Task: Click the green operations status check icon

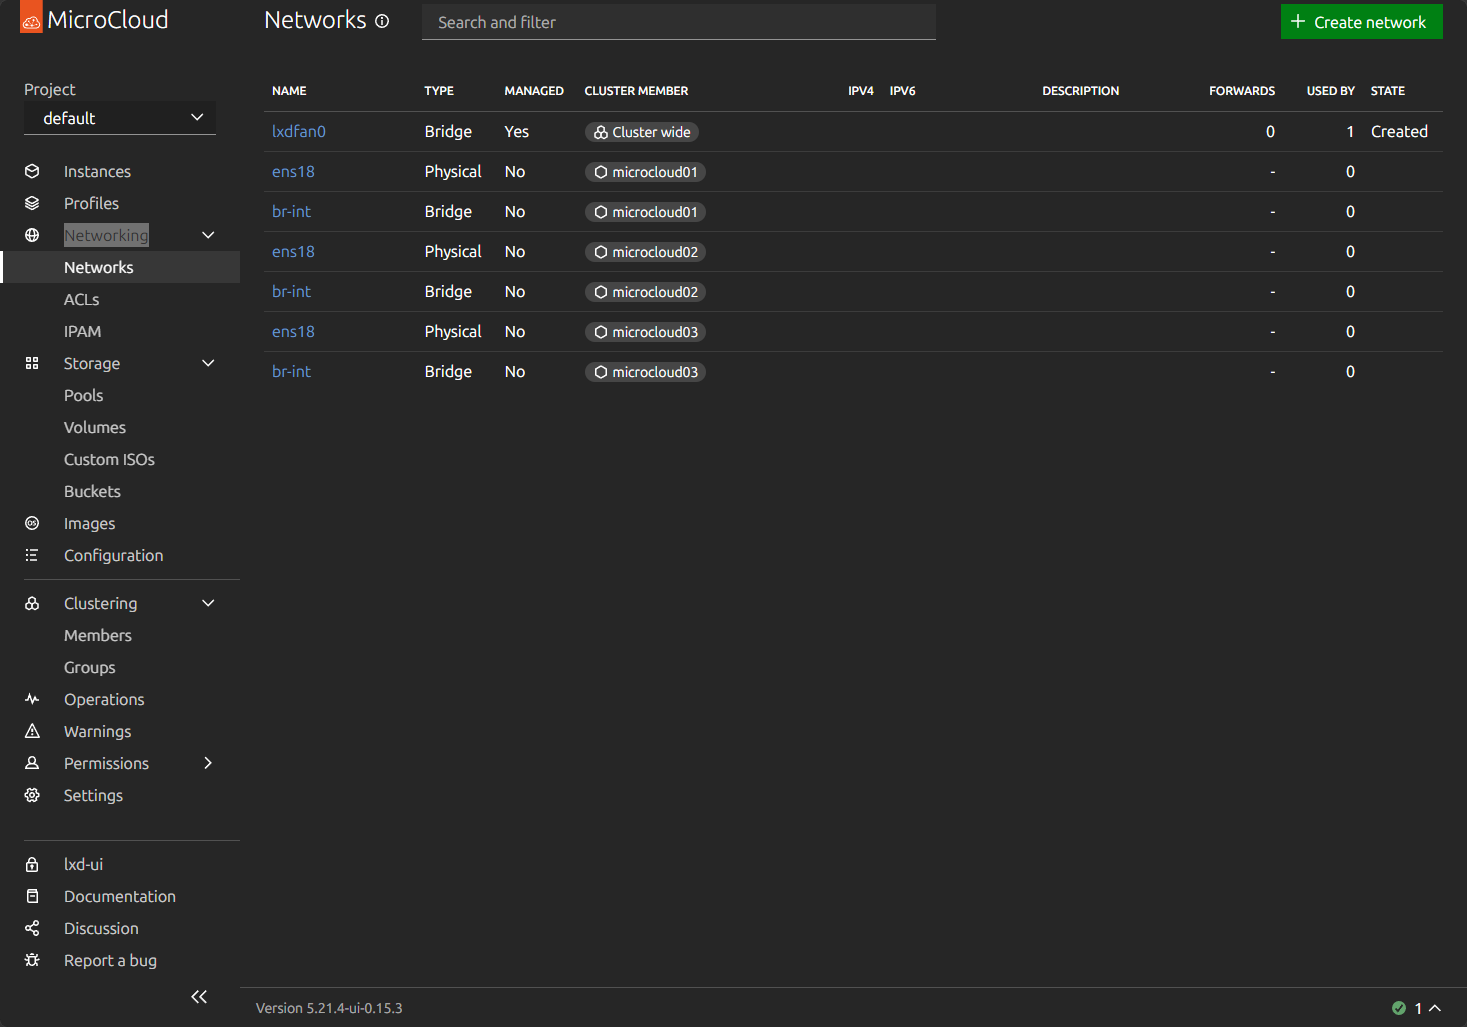Action: coord(1399,1008)
